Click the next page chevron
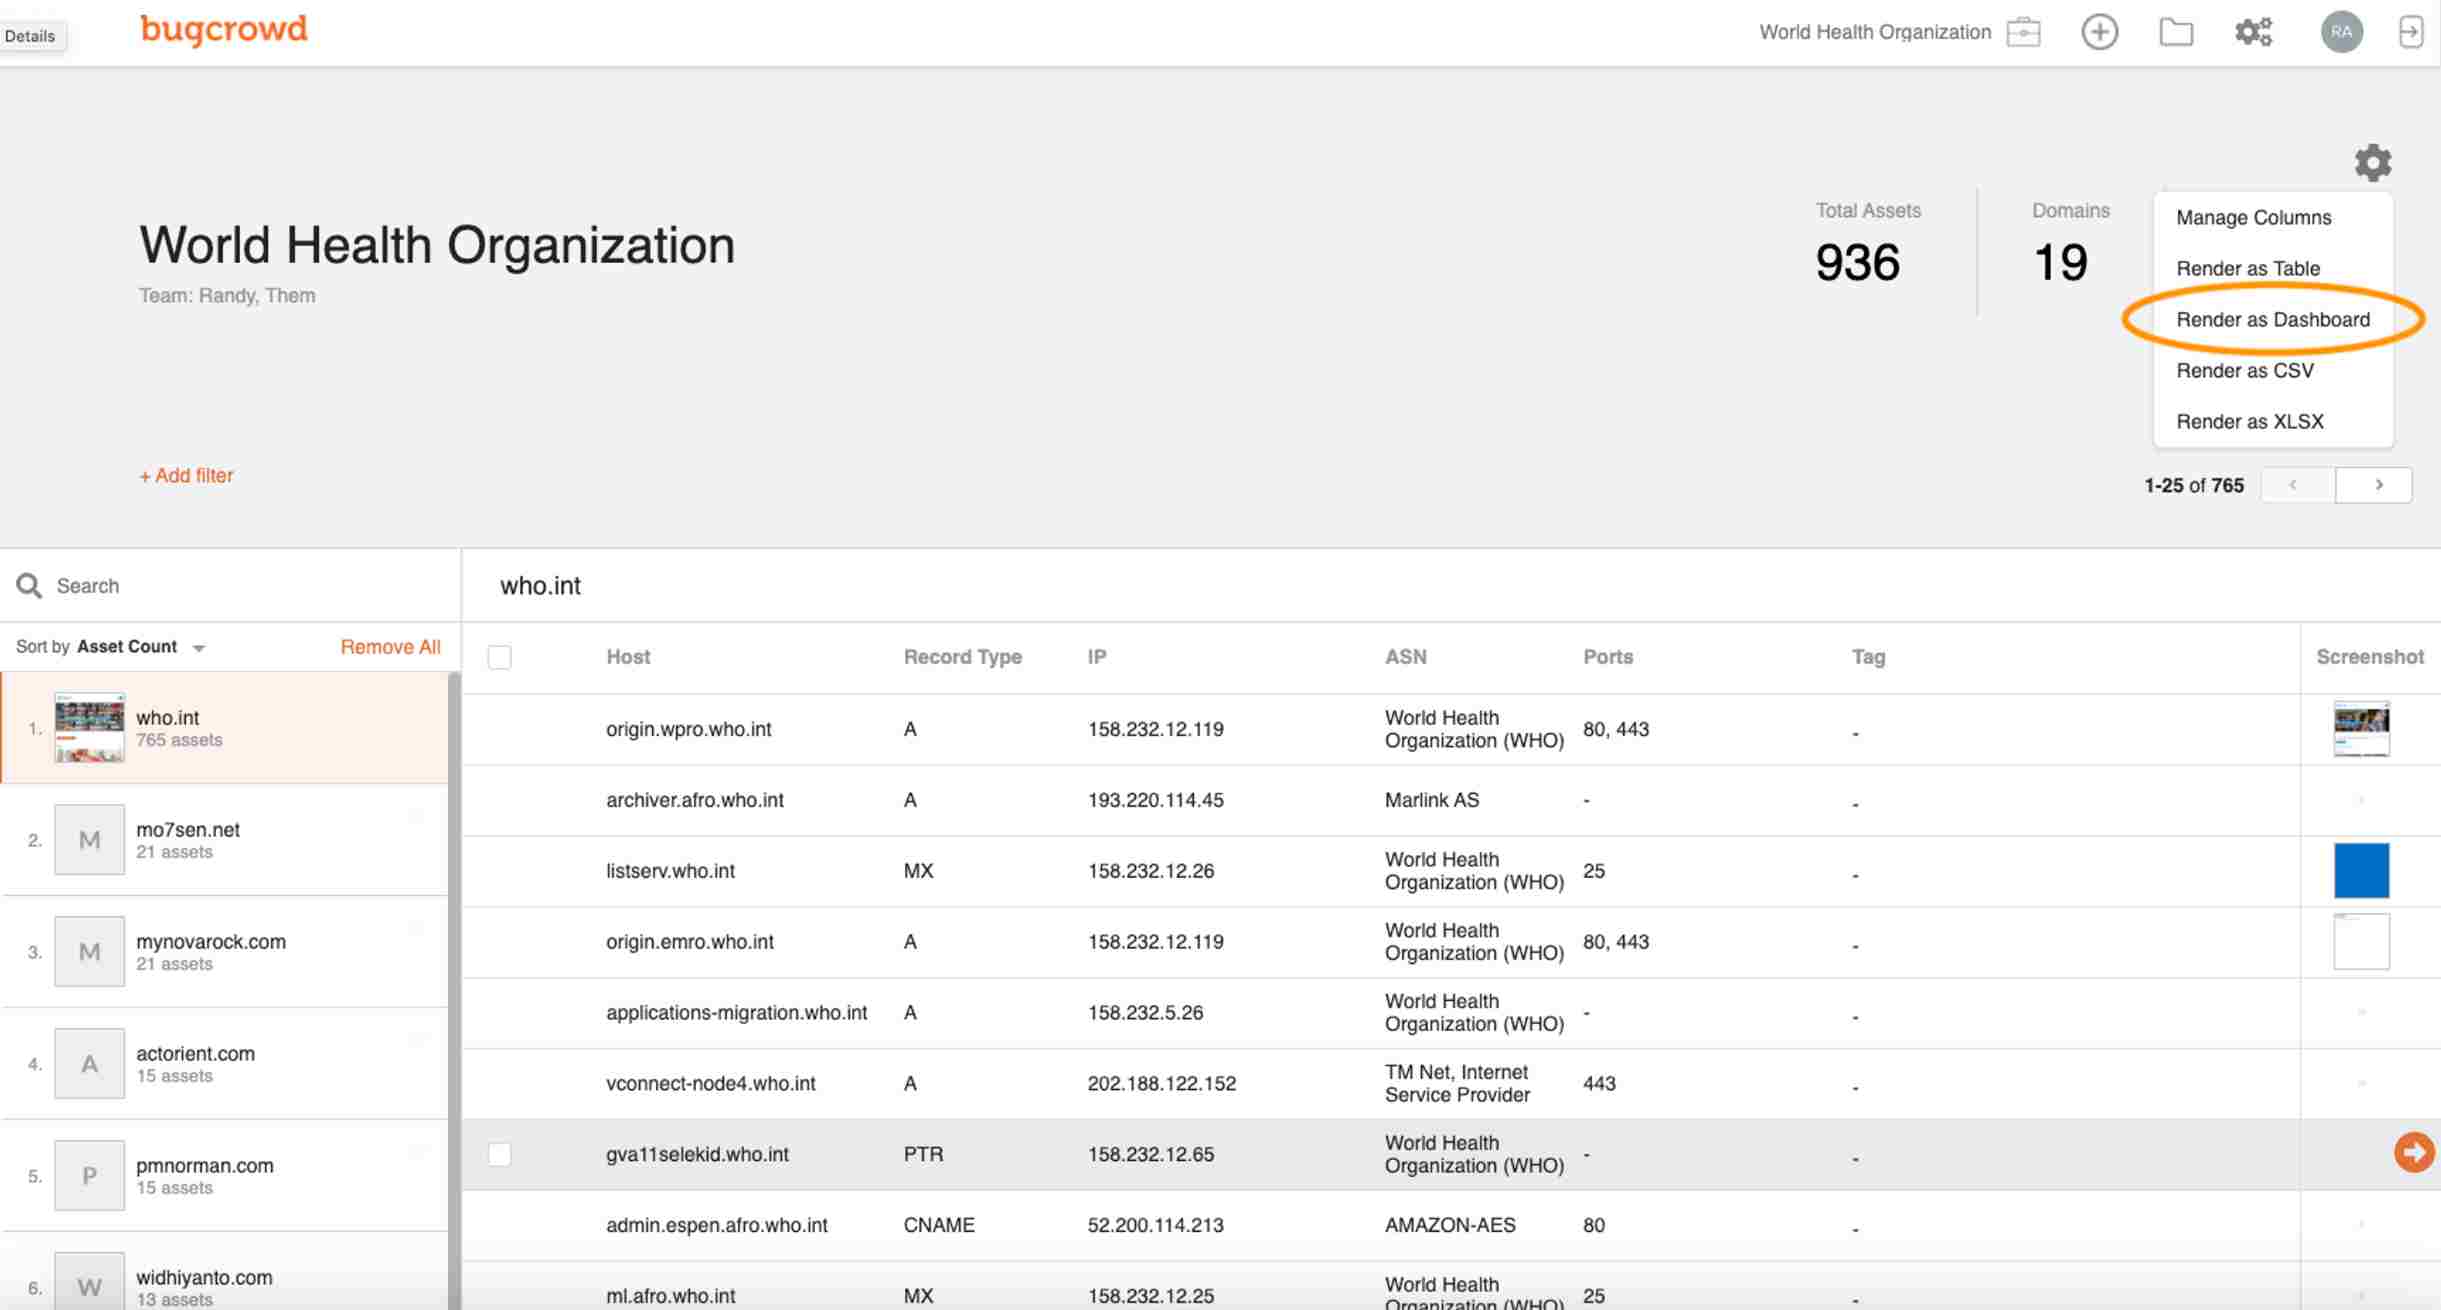The width and height of the screenshot is (2441, 1310). tap(2377, 485)
